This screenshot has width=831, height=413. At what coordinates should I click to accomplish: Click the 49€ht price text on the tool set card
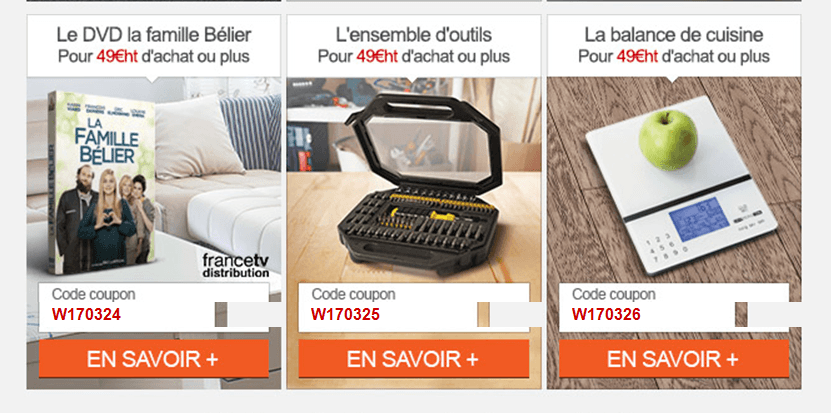click(377, 56)
